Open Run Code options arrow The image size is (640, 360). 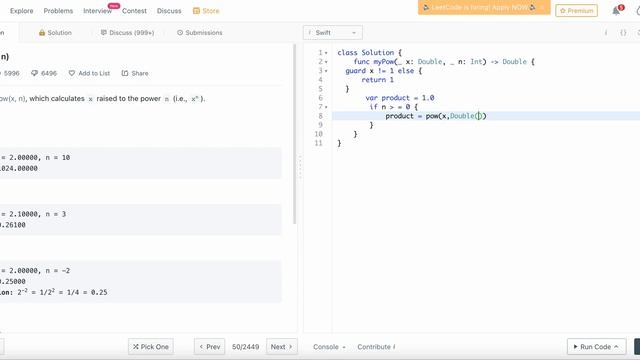[x=616, y=347]
